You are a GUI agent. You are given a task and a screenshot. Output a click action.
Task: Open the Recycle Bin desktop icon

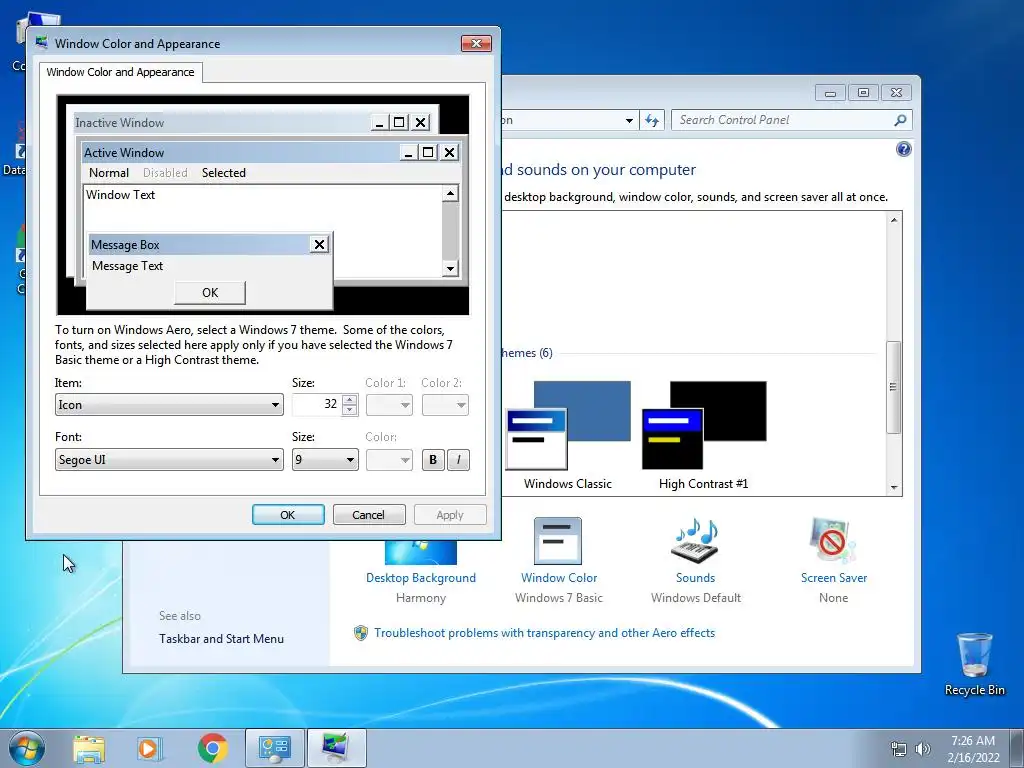(x=974, y=664)
